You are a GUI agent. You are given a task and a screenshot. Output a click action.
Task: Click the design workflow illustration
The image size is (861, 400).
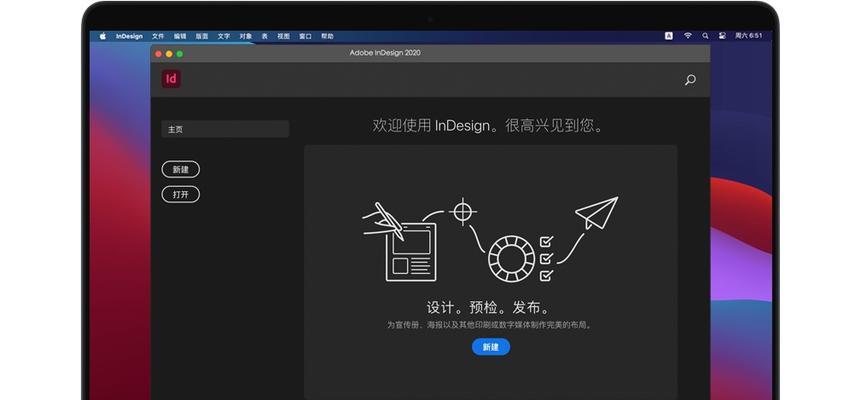pos(490,240)
